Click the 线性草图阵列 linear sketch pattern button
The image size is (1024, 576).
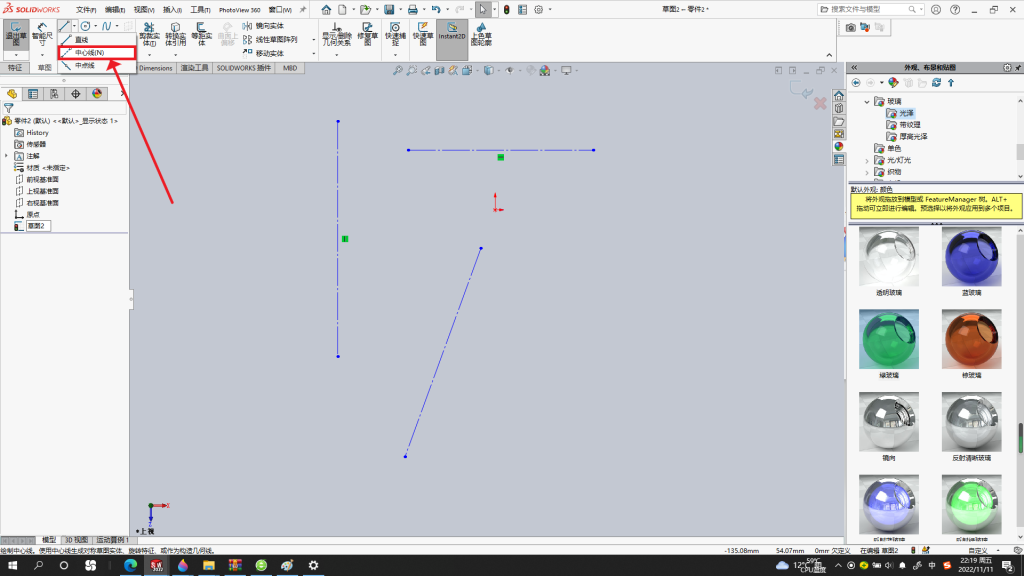coord(270,40)
